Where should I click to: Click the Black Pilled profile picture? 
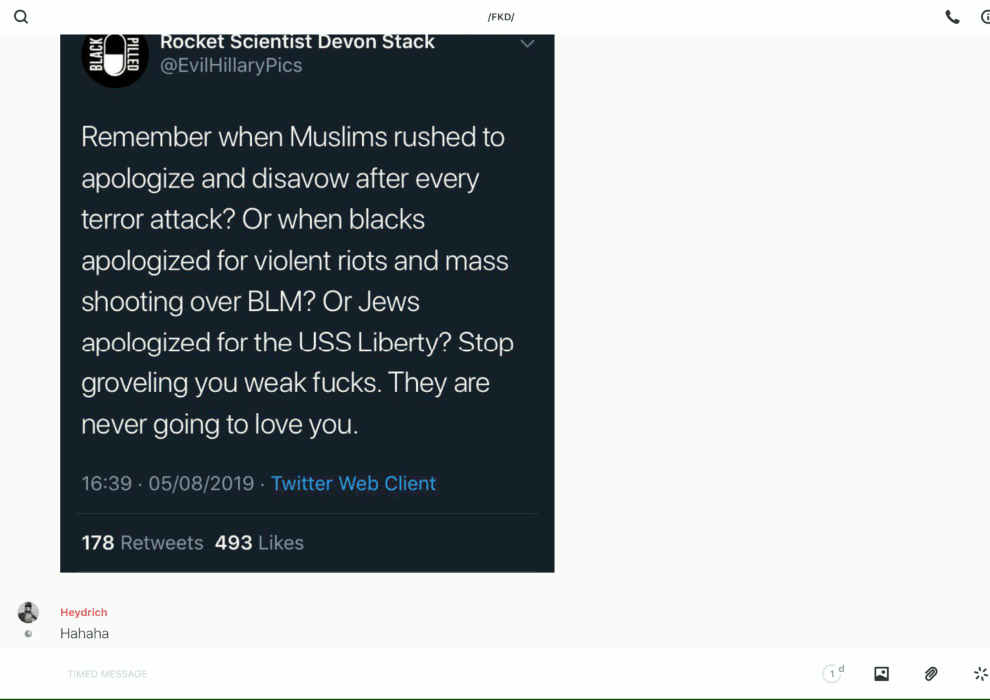coord(115,57)
